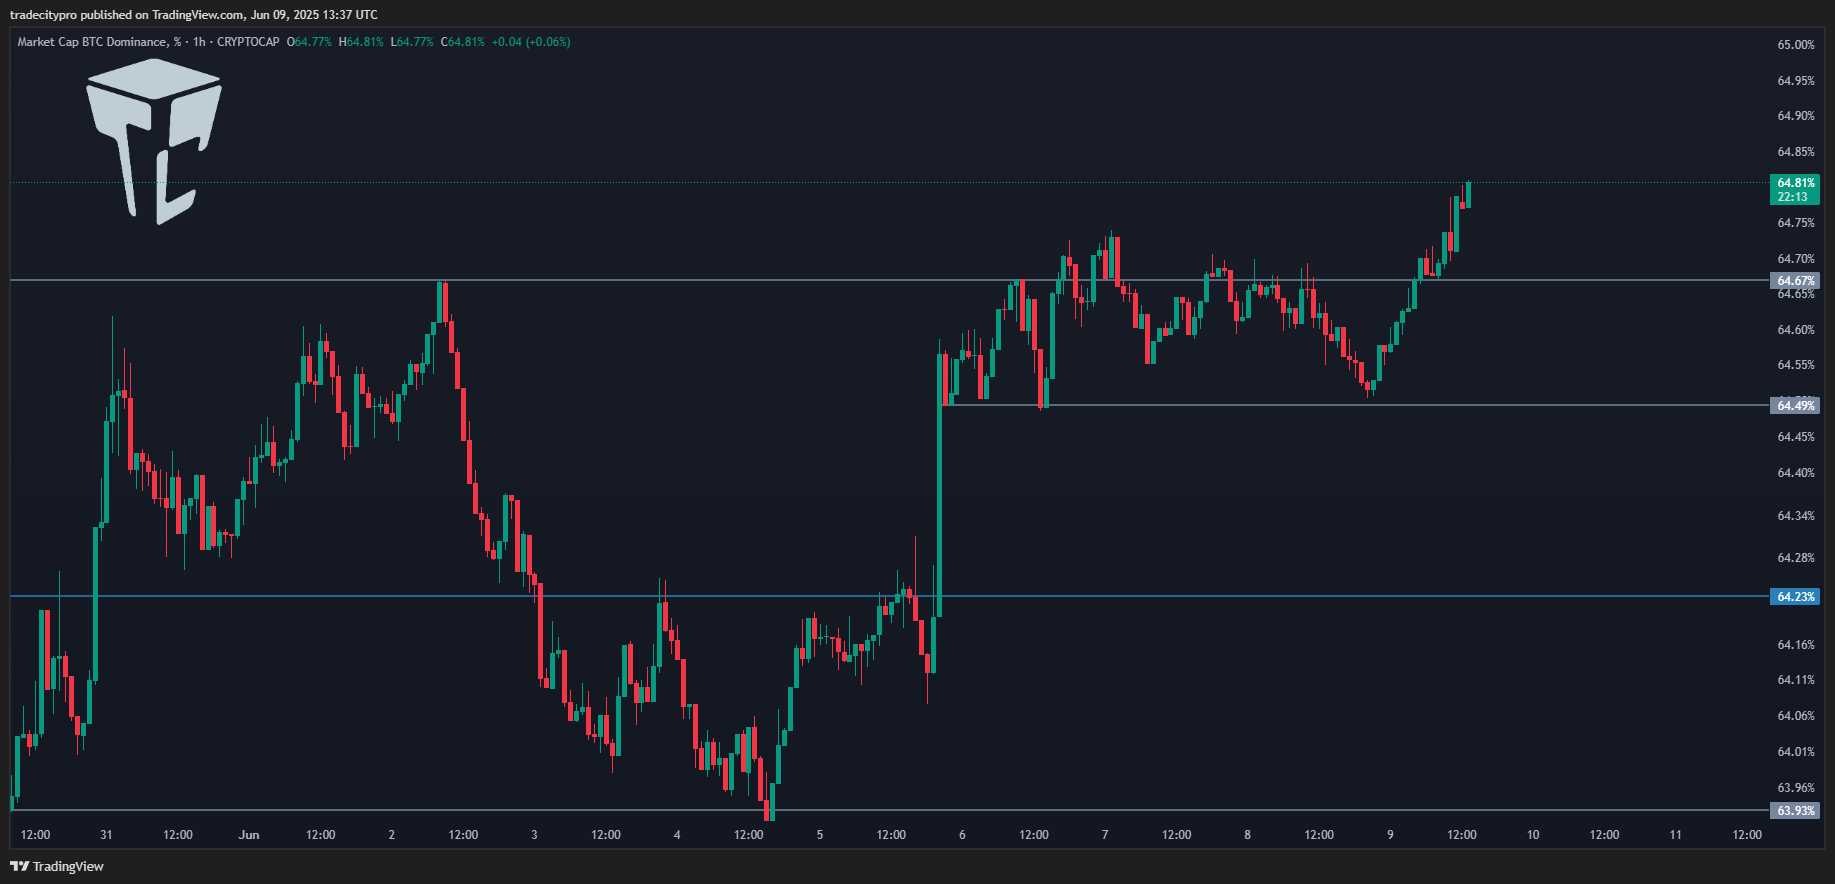Click the blue 64.23% price tag
Screen dimensions: 1835x884
click(x=1795, y=596)
